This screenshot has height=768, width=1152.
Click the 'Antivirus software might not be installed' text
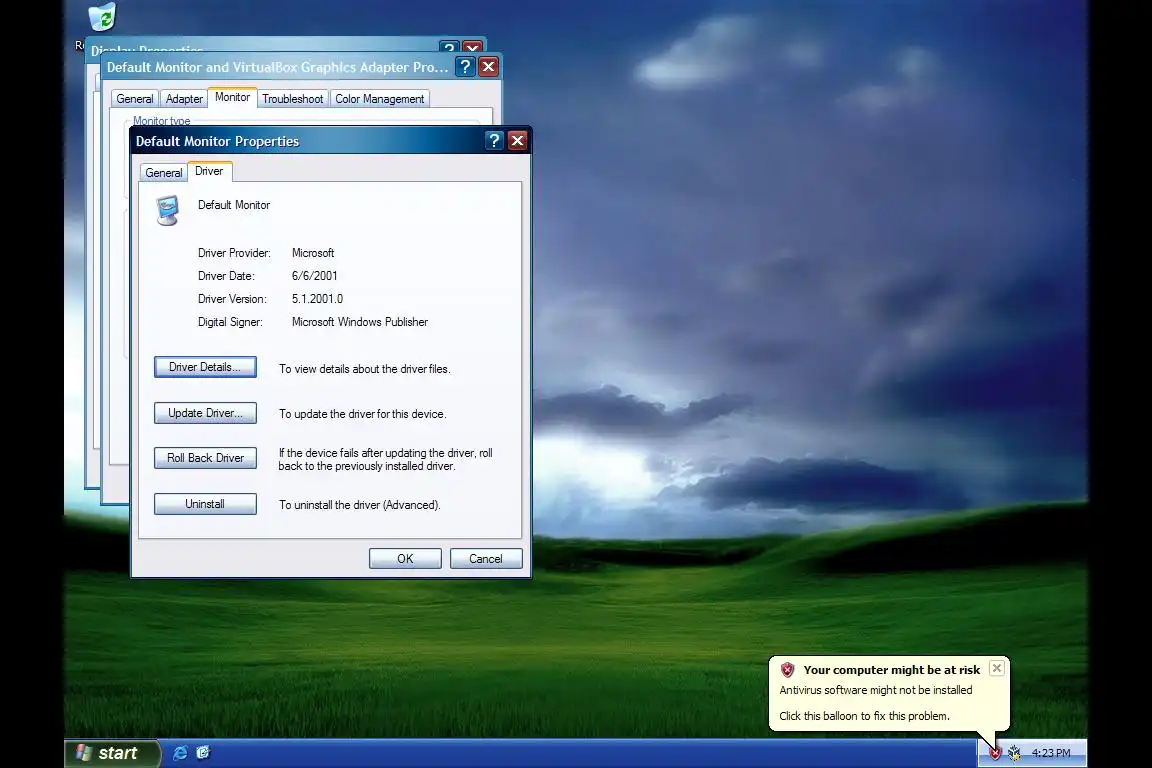click(876, 690)
